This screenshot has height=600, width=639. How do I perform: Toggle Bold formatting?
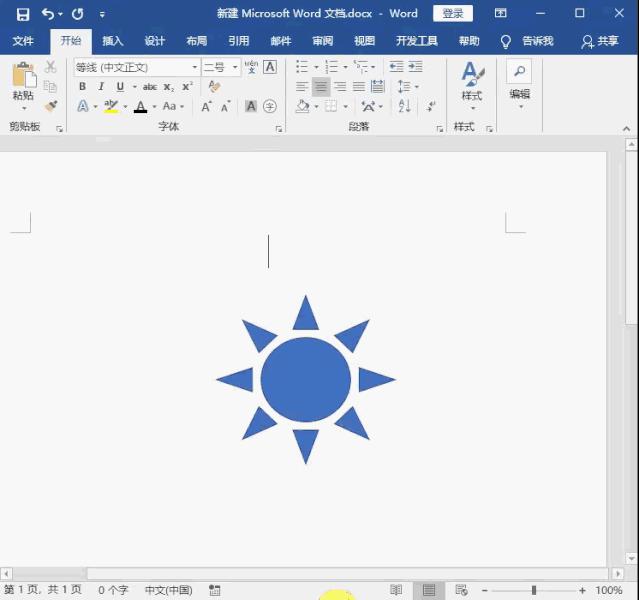click(x=82, y=86)
